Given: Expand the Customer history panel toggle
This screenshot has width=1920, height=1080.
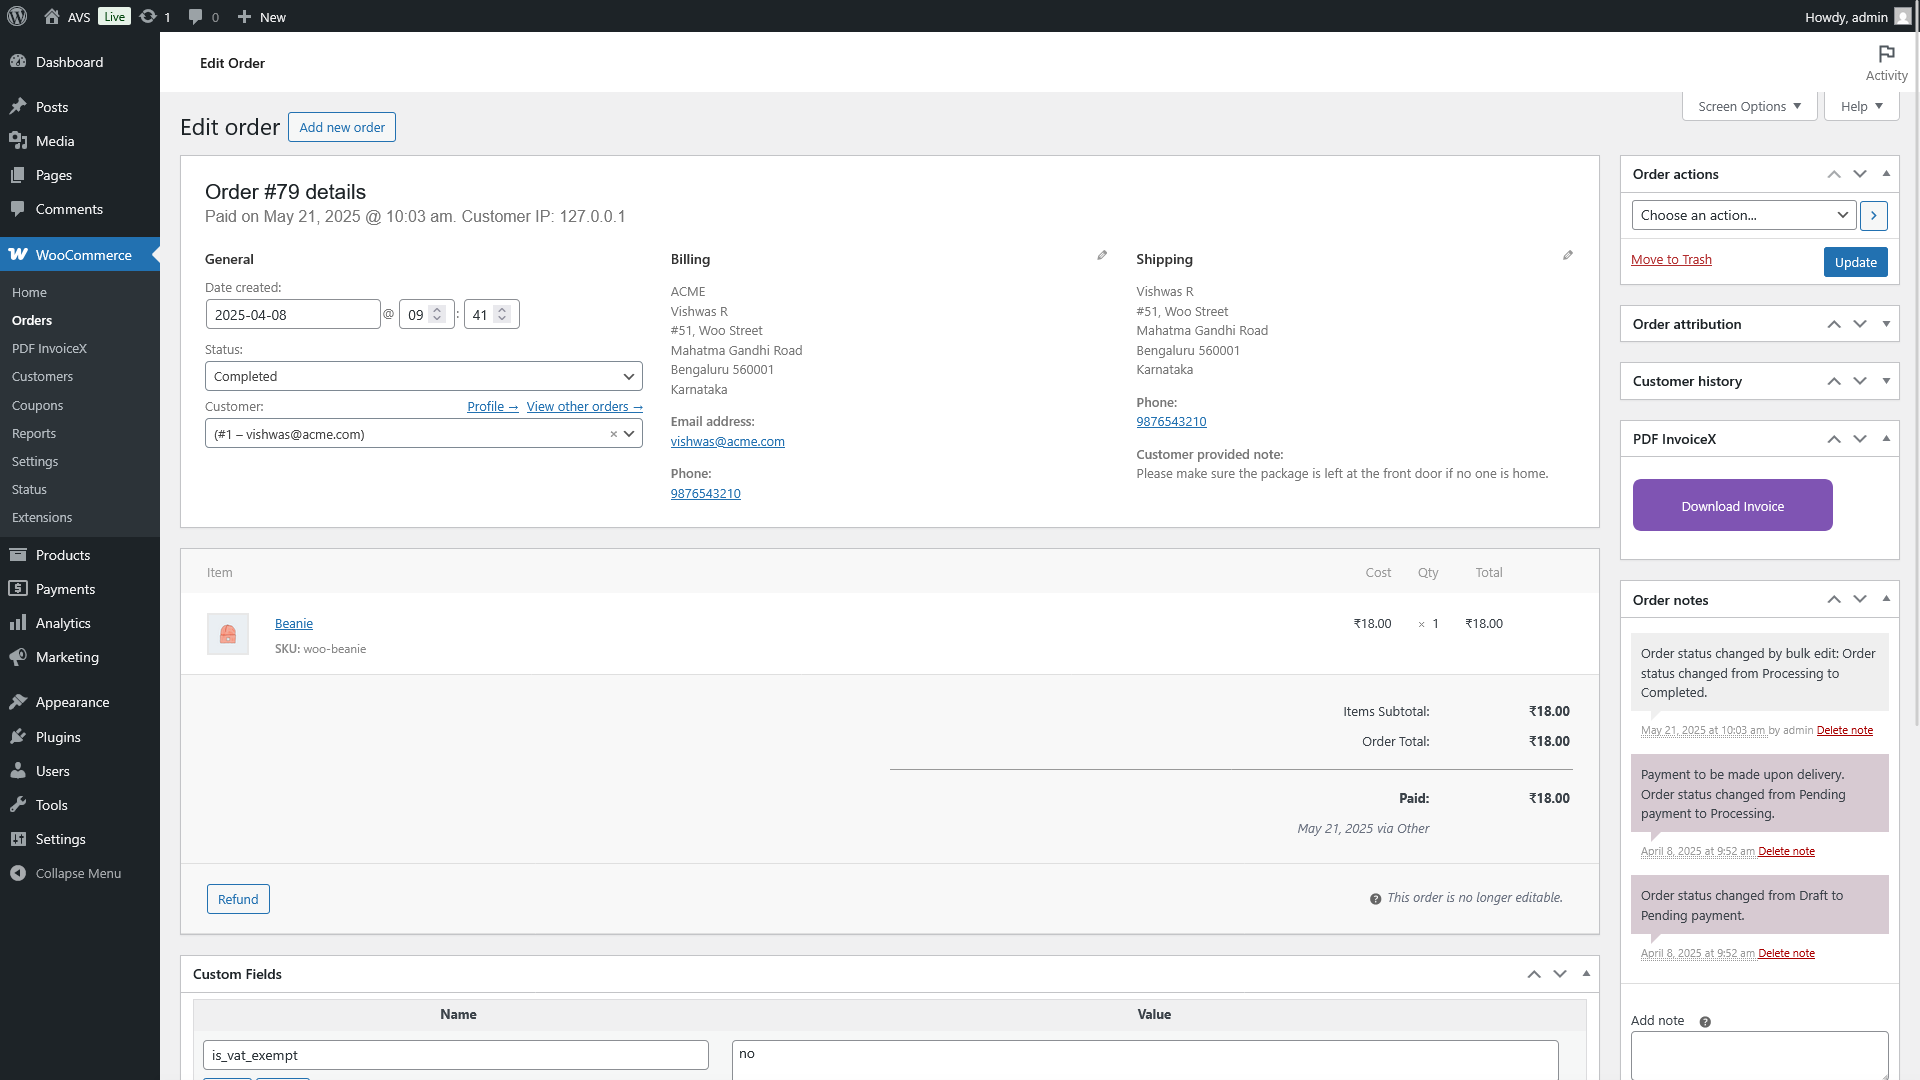Looking at the screenshot, I should [1886, 381].
